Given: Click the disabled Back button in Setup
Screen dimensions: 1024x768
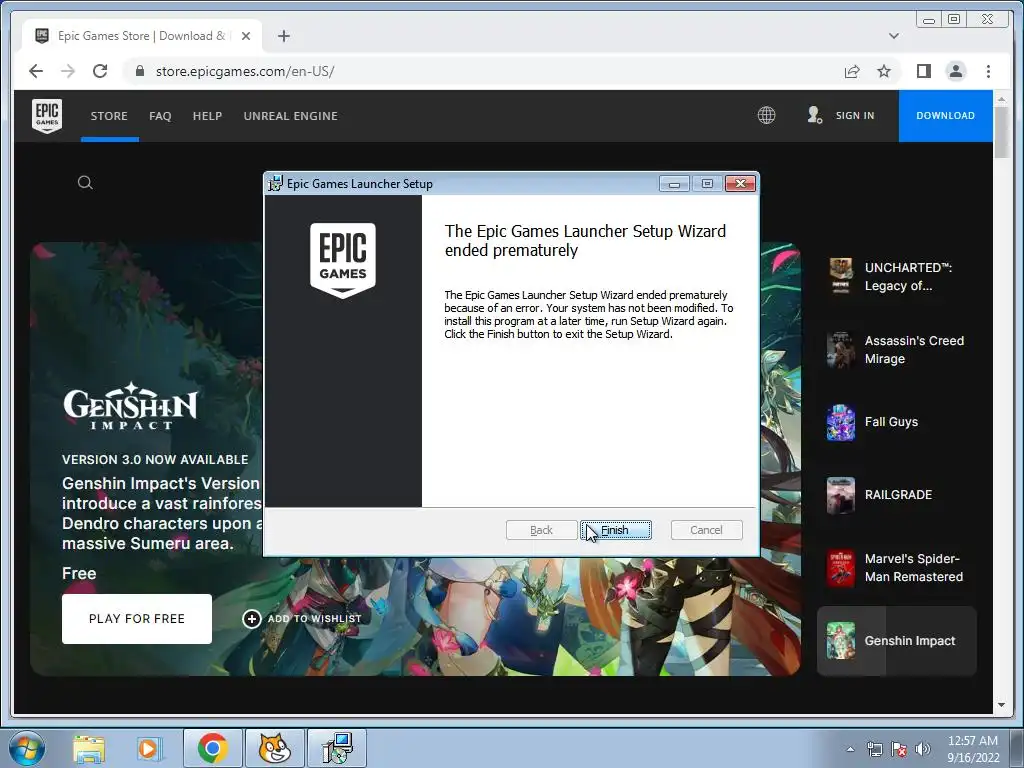Looking at the screenshot, I should 541,530.
